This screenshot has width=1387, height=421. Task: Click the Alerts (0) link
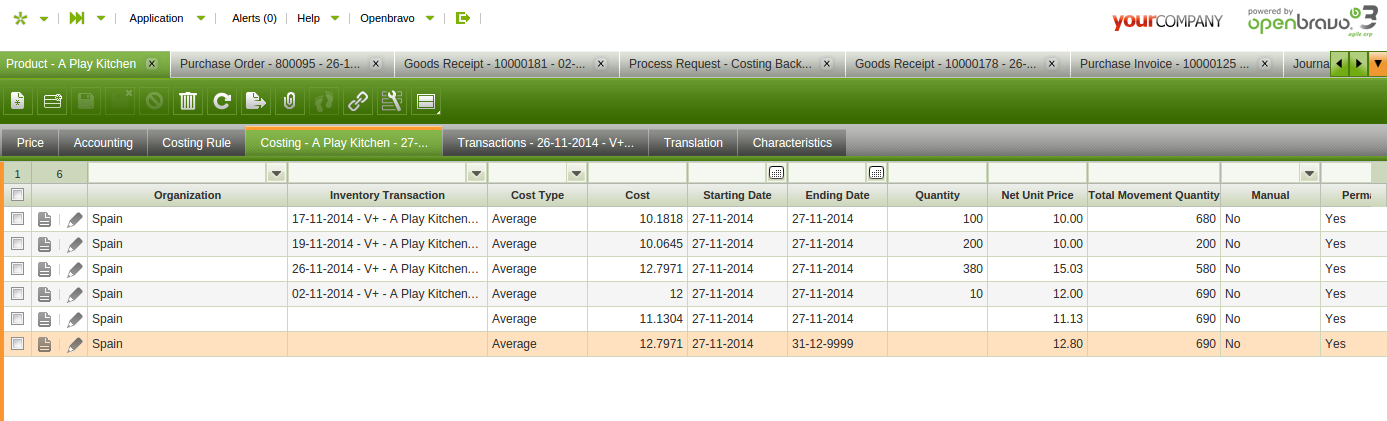click(254, 18)
